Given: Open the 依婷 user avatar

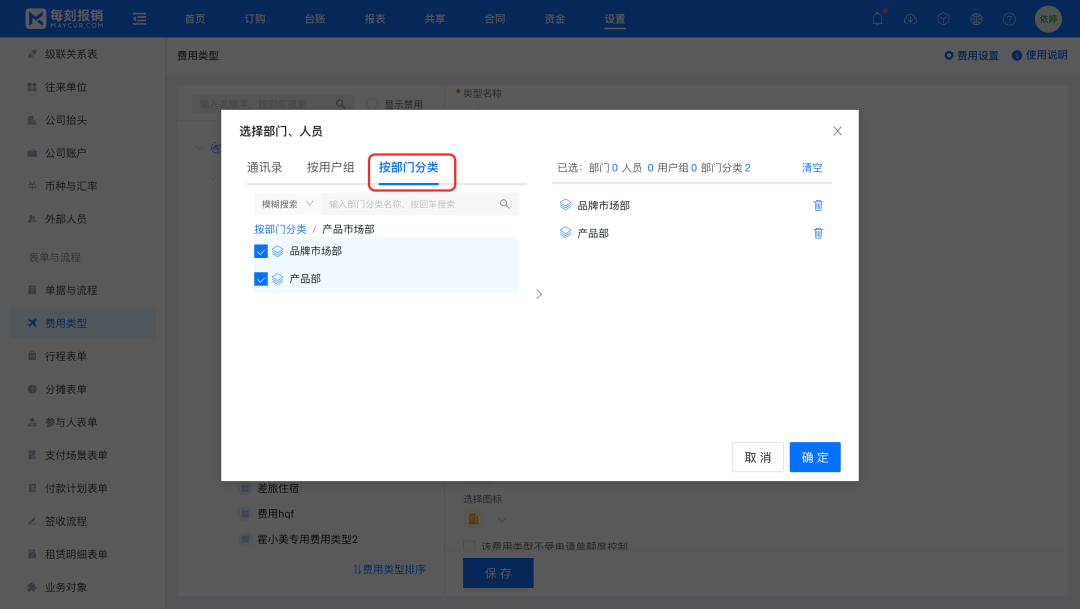Looking at the screenshot, I should tap(1047, 18).
